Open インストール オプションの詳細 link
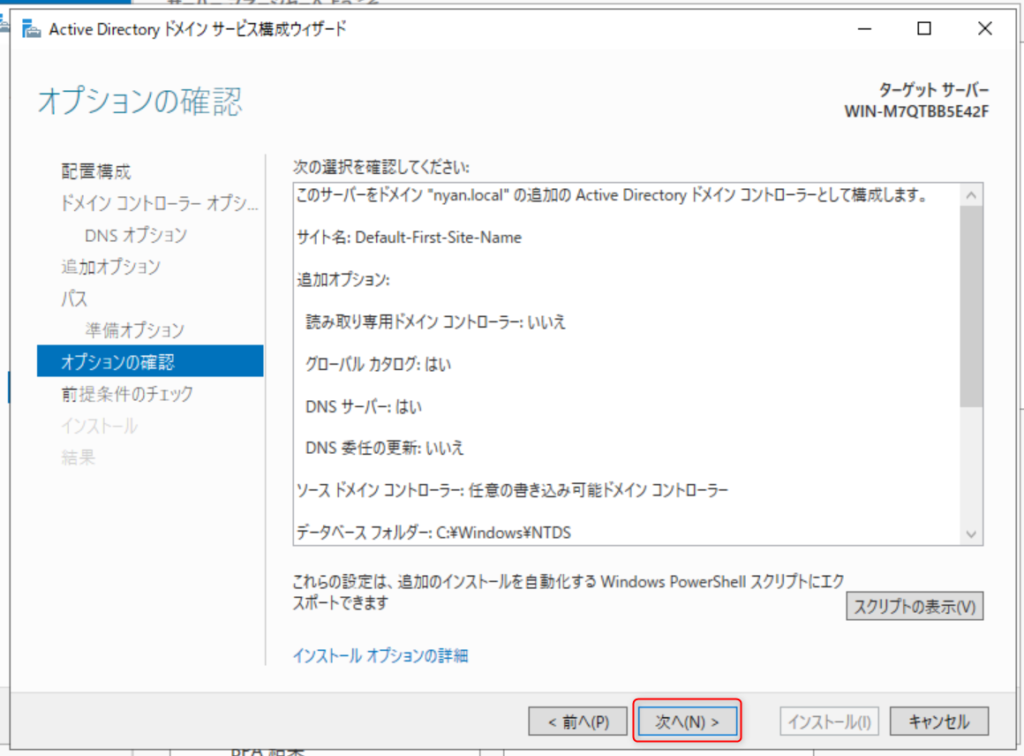The width and height of the screenshot is (1024, 756). coord(380,656)
